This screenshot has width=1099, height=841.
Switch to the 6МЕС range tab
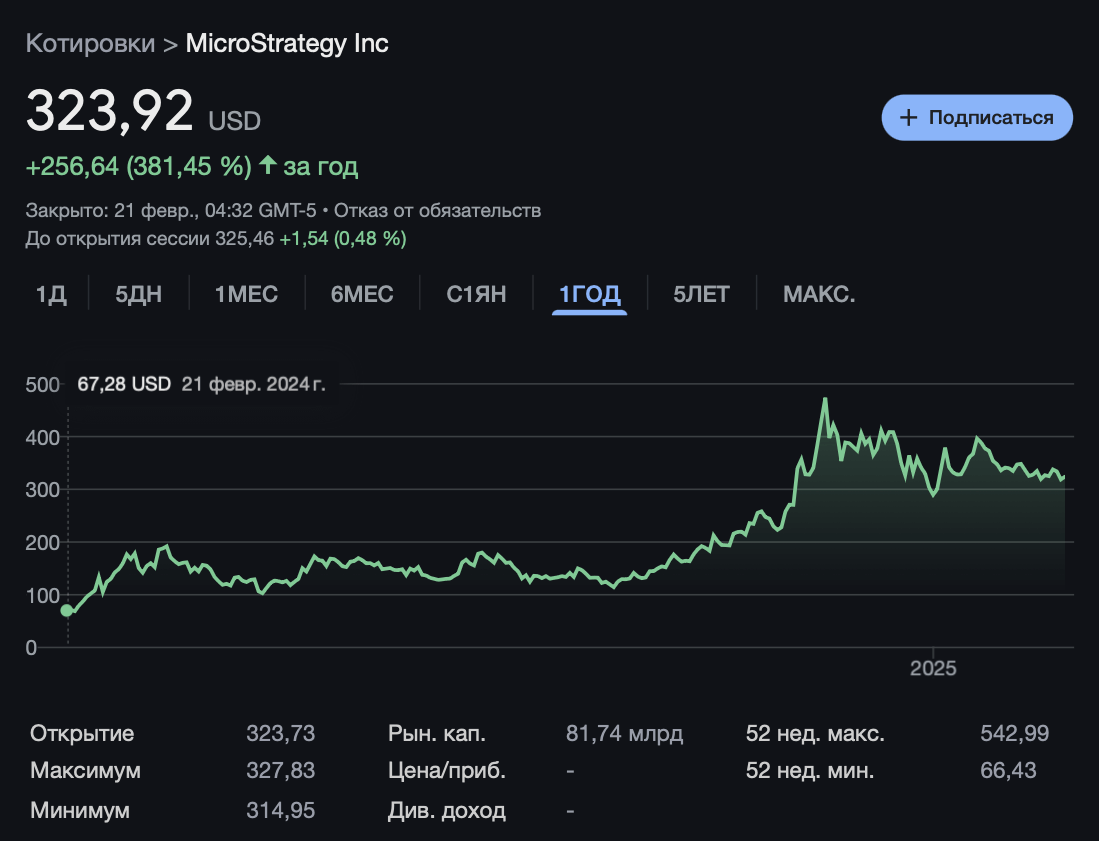click(362, 294)
